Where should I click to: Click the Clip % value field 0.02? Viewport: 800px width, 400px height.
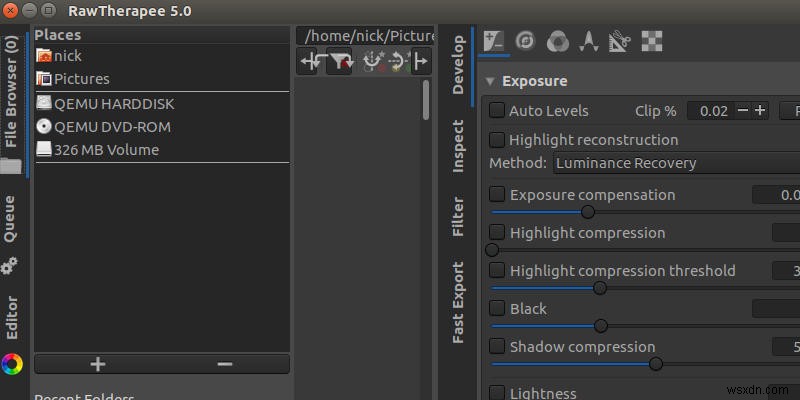pyautogui.click(x=711, y=111)
